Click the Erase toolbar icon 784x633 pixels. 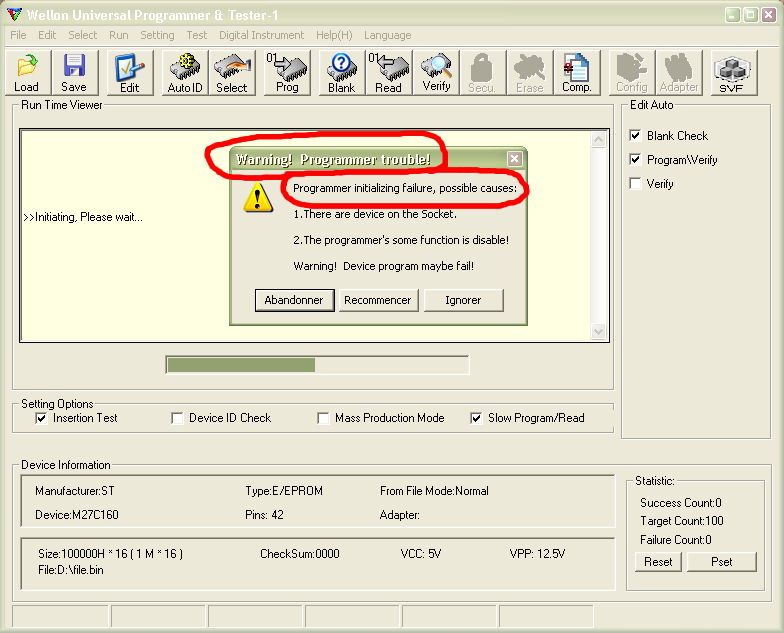point(530,72)
